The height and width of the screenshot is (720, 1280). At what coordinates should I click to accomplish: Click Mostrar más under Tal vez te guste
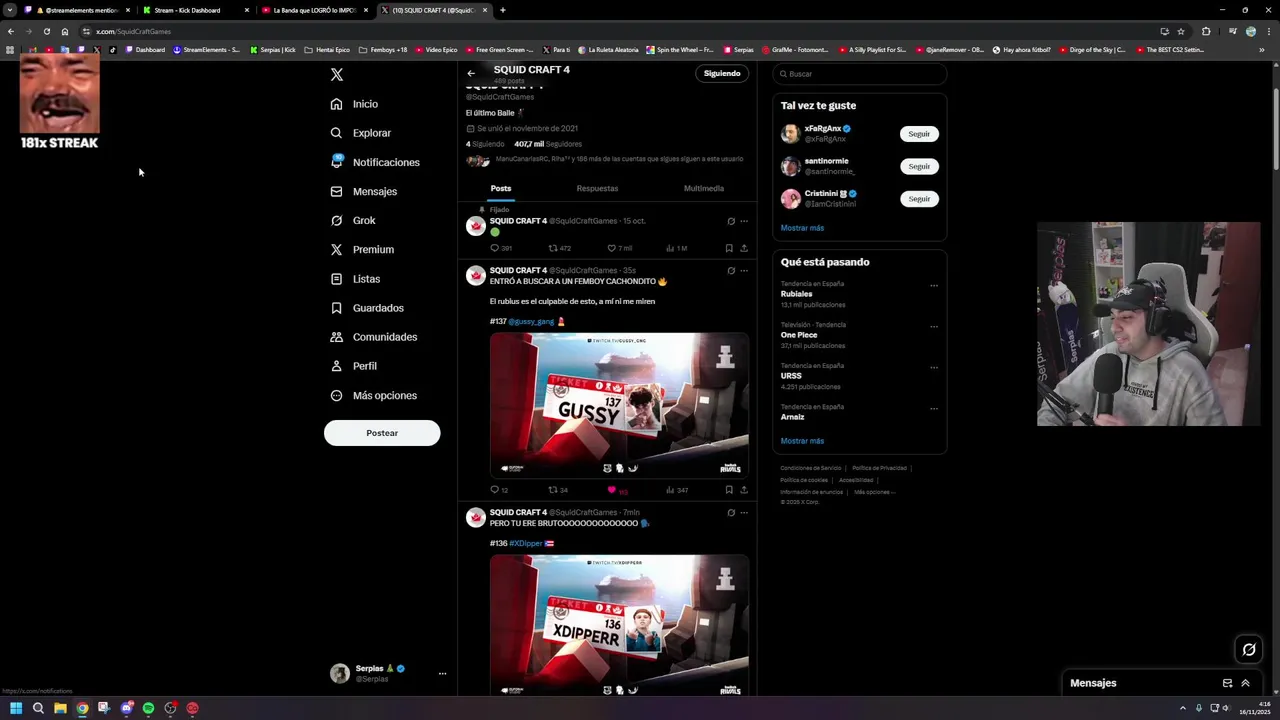pos(802,228)
